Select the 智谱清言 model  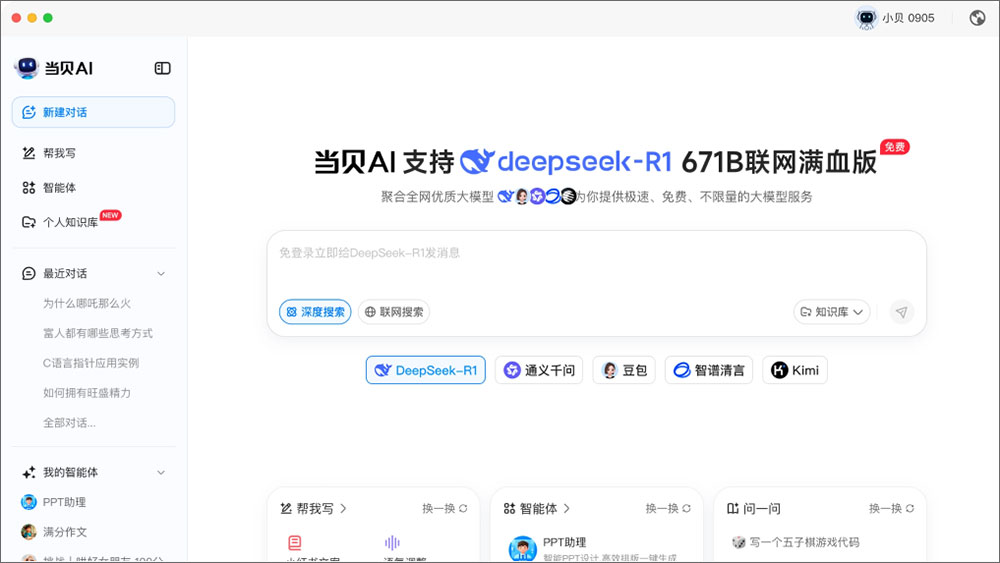tap(709, 370)
